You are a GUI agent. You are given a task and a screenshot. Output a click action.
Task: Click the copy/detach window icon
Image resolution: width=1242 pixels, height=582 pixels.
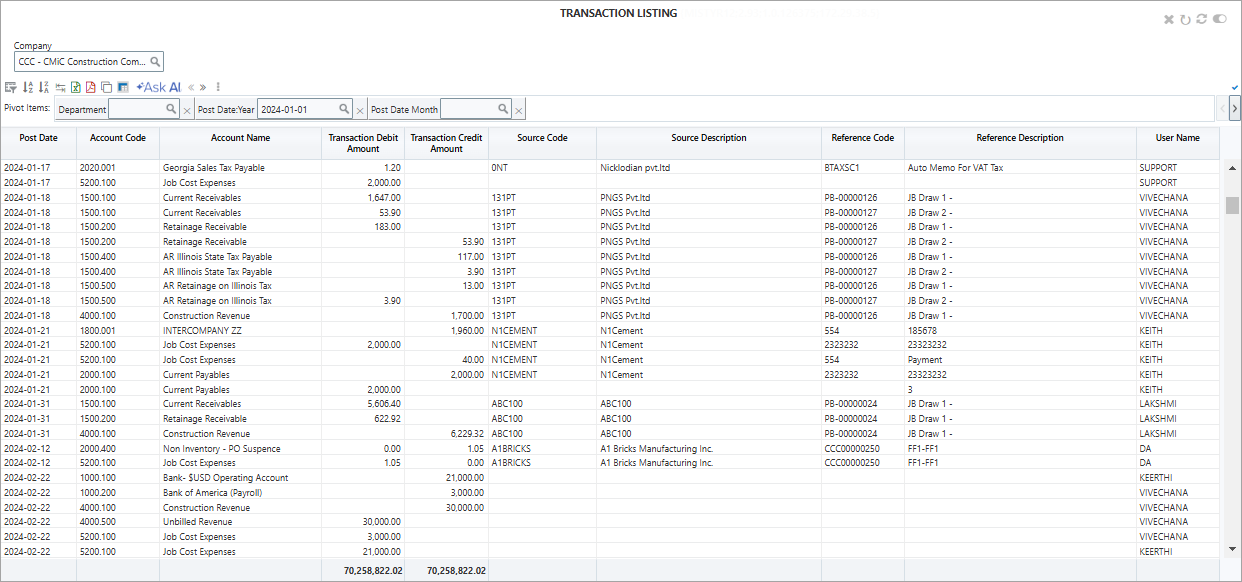[106, 87]
